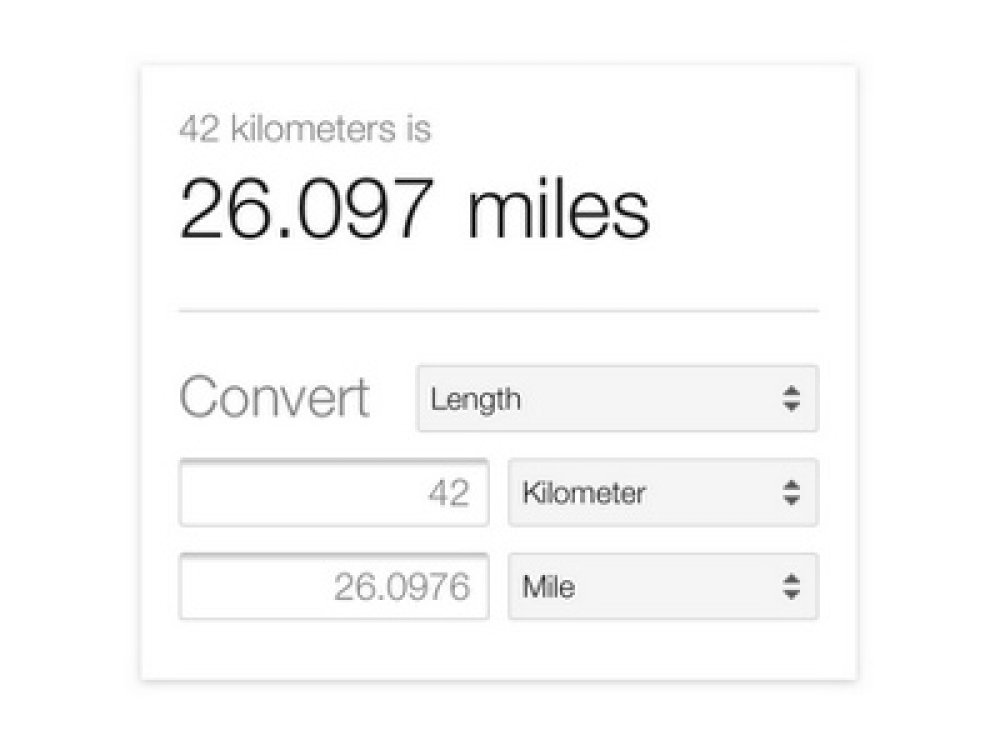Screen dimensions: 1000x750
Task: Click the "Length" text in the category selector
Action: [x=476, y=400]
